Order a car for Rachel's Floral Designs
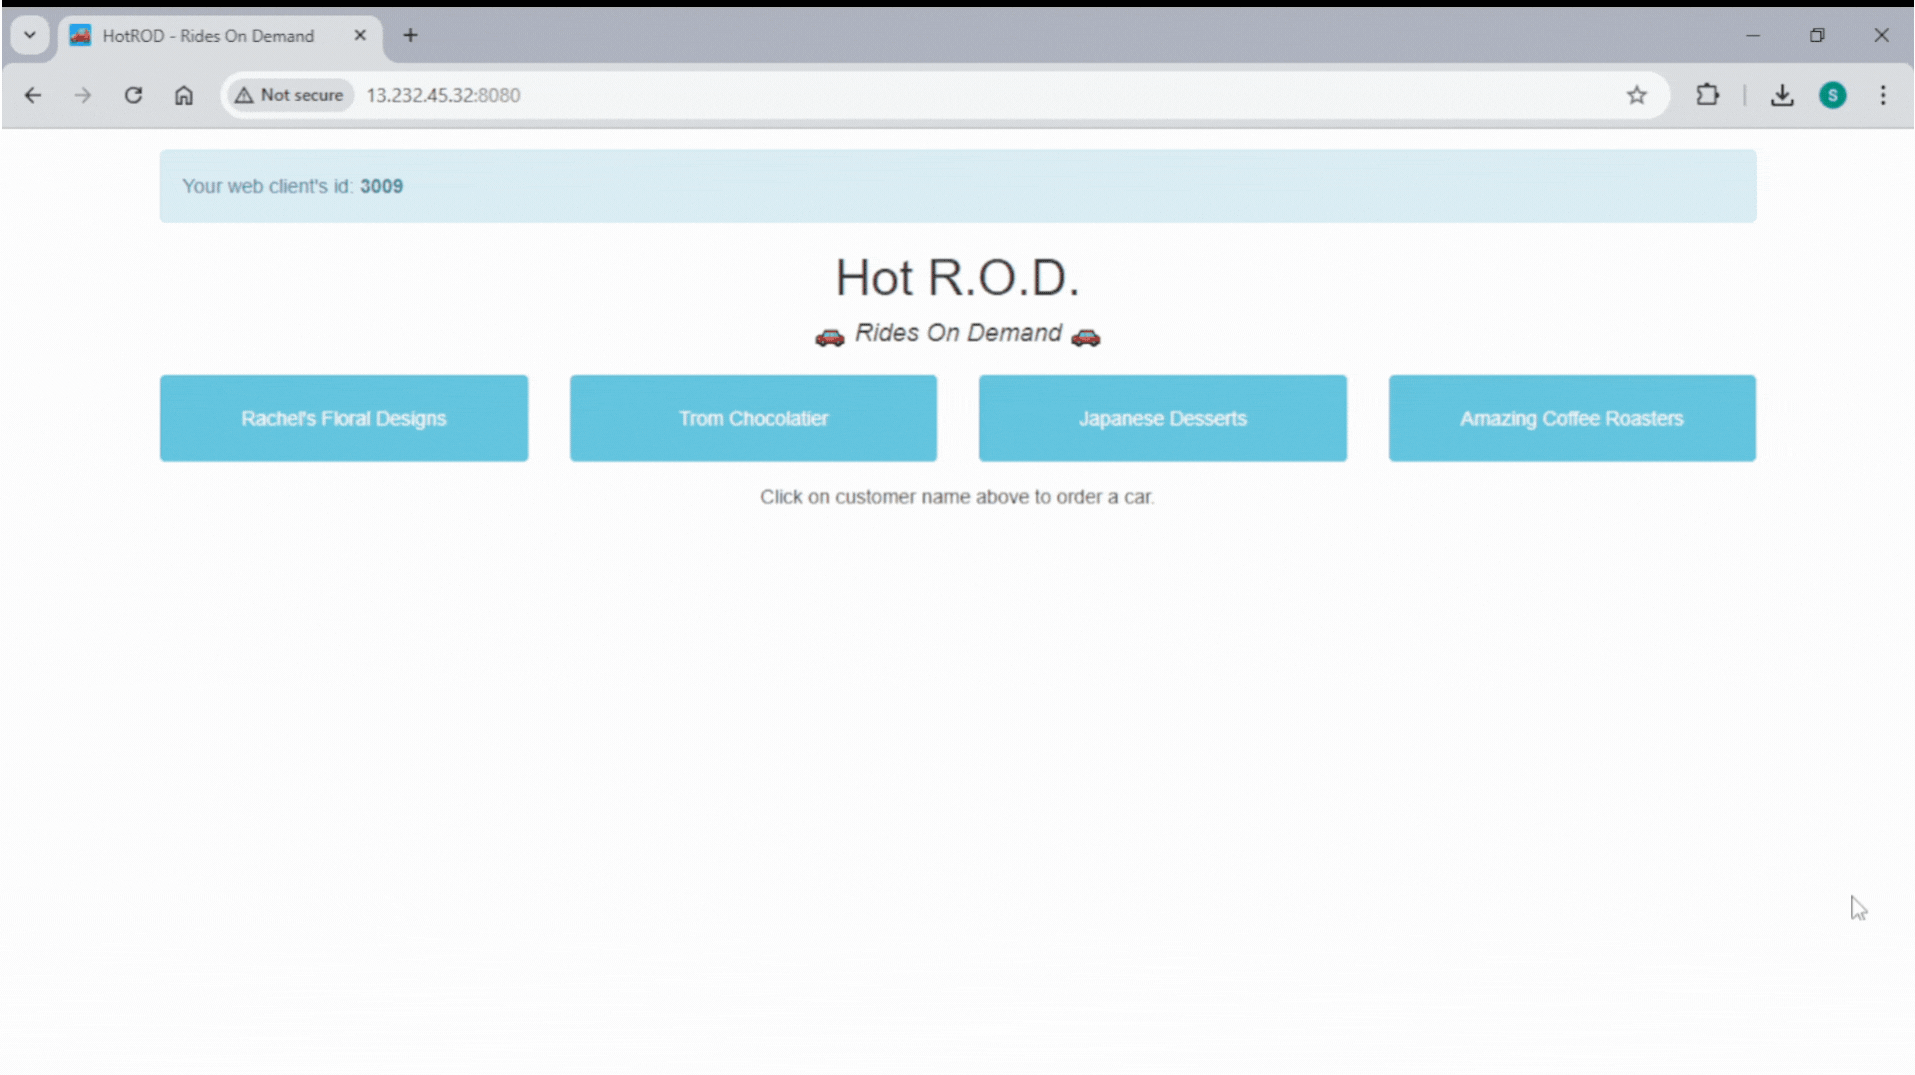The width and height of the screenshot is (1915, 1075). point(343,418)
